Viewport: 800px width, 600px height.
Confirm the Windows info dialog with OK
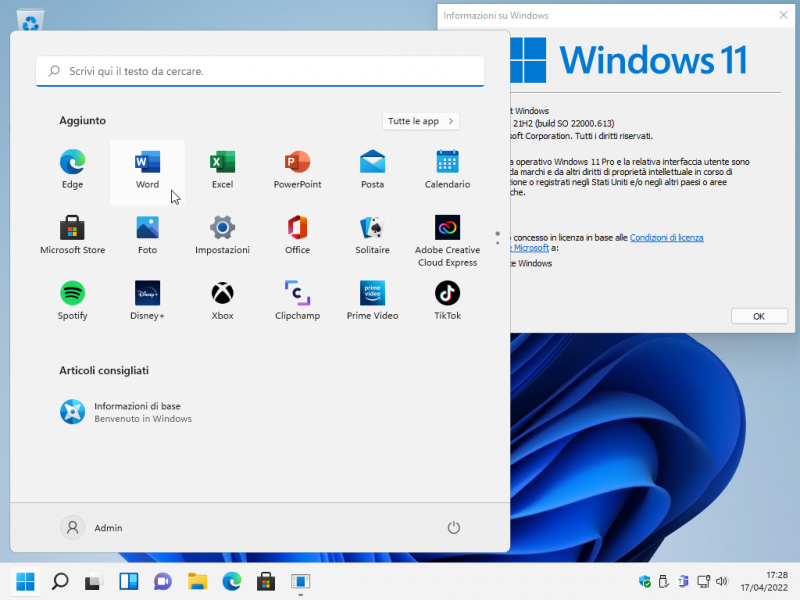(759, 315)
